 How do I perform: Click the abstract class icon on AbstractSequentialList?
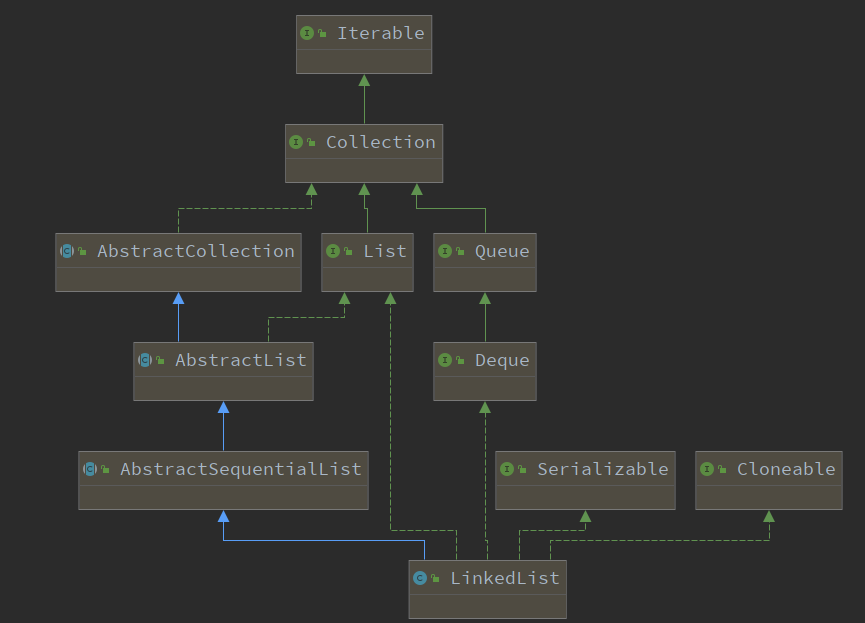click(x=90, y=469)
